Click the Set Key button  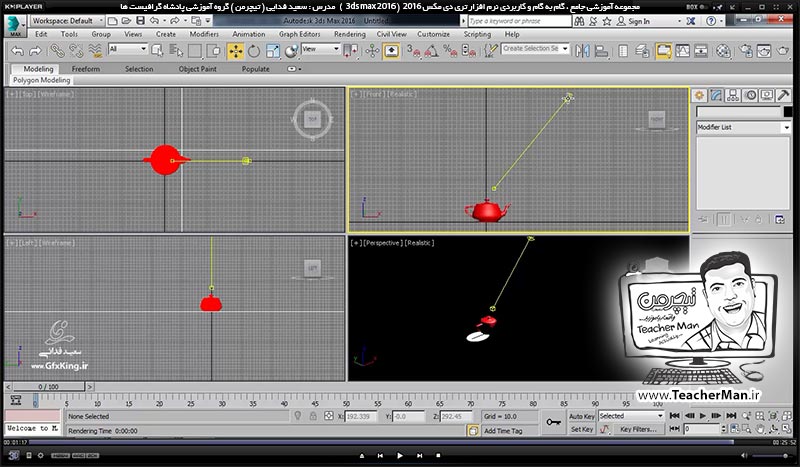point(582,429)
